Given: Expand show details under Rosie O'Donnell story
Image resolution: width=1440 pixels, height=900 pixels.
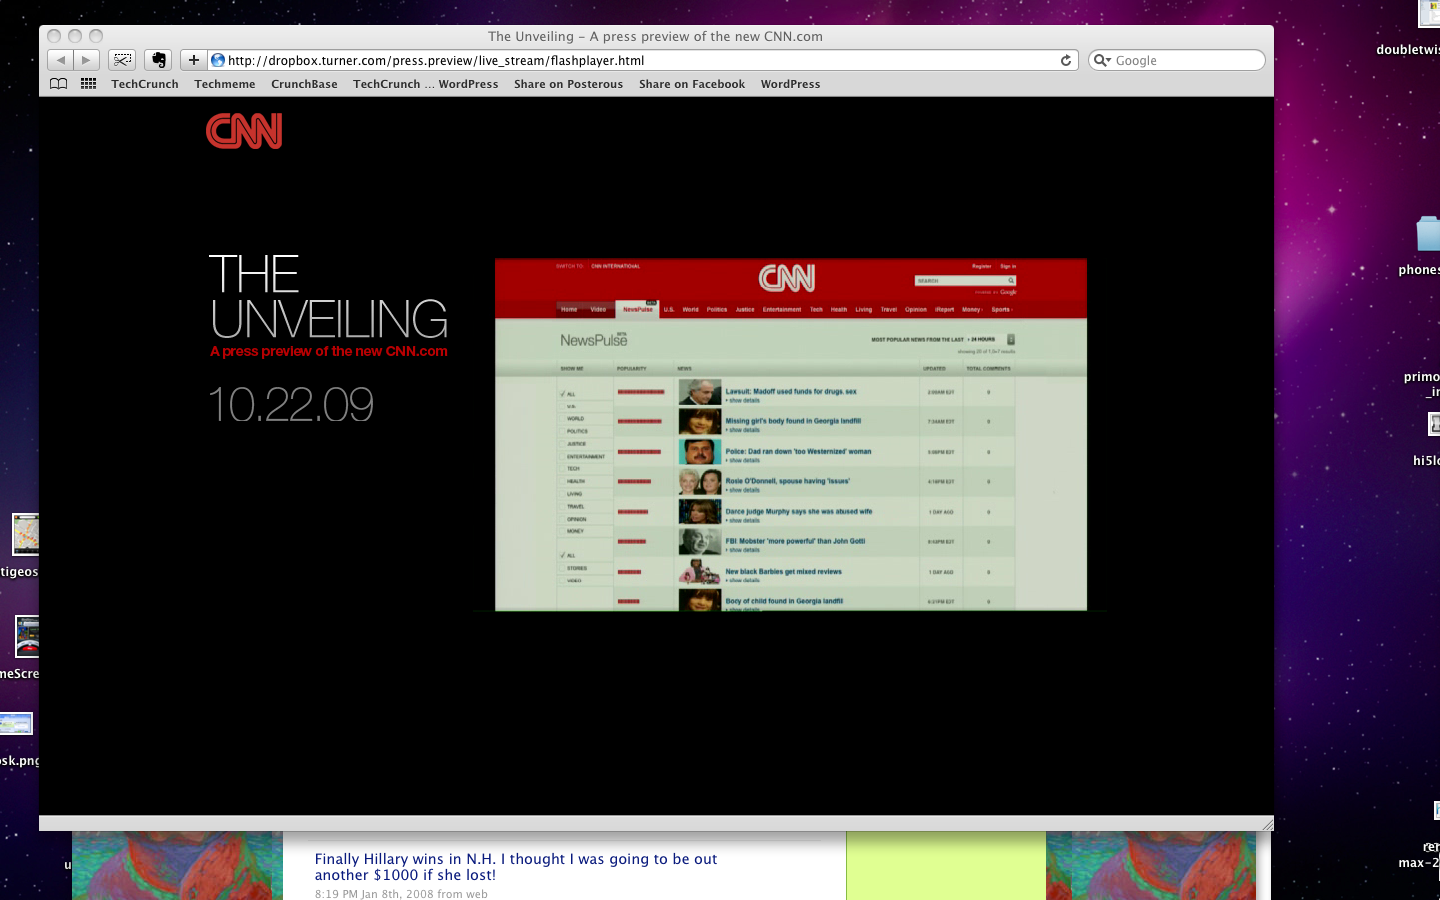Looking at the screenshot, I should click(x=743, y=490).
